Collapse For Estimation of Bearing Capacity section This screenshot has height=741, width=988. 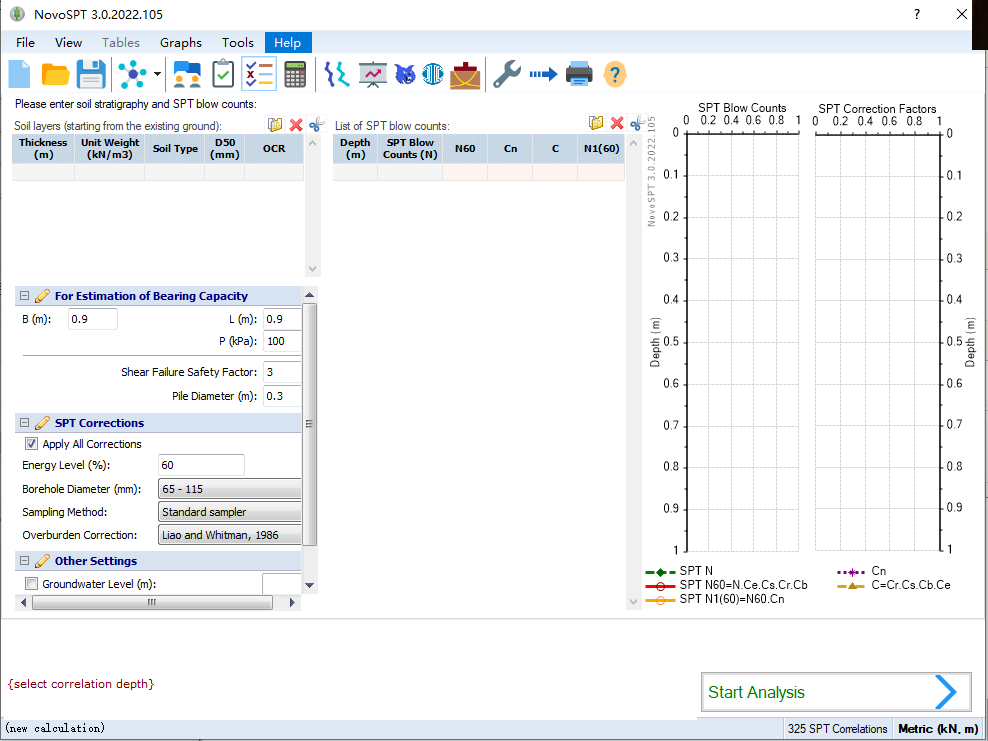[25, 296]
